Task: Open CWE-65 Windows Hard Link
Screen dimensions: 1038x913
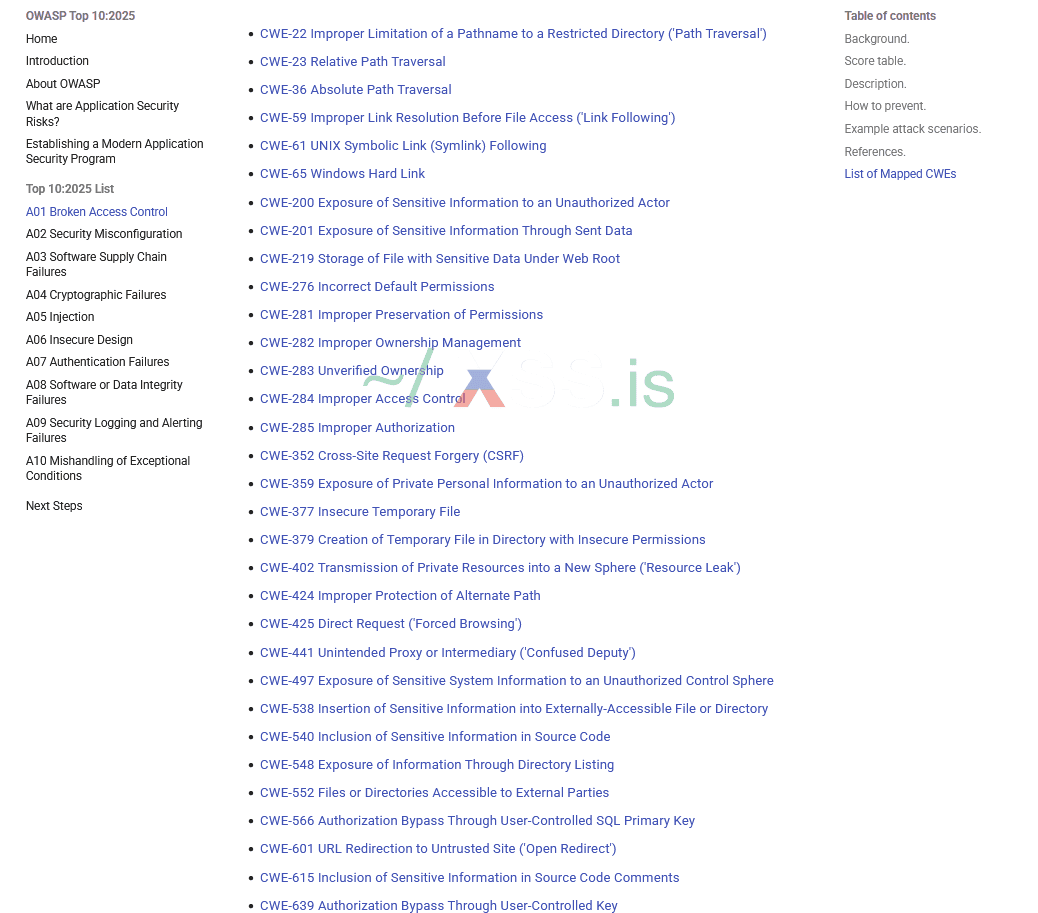Action: [342, 173]
